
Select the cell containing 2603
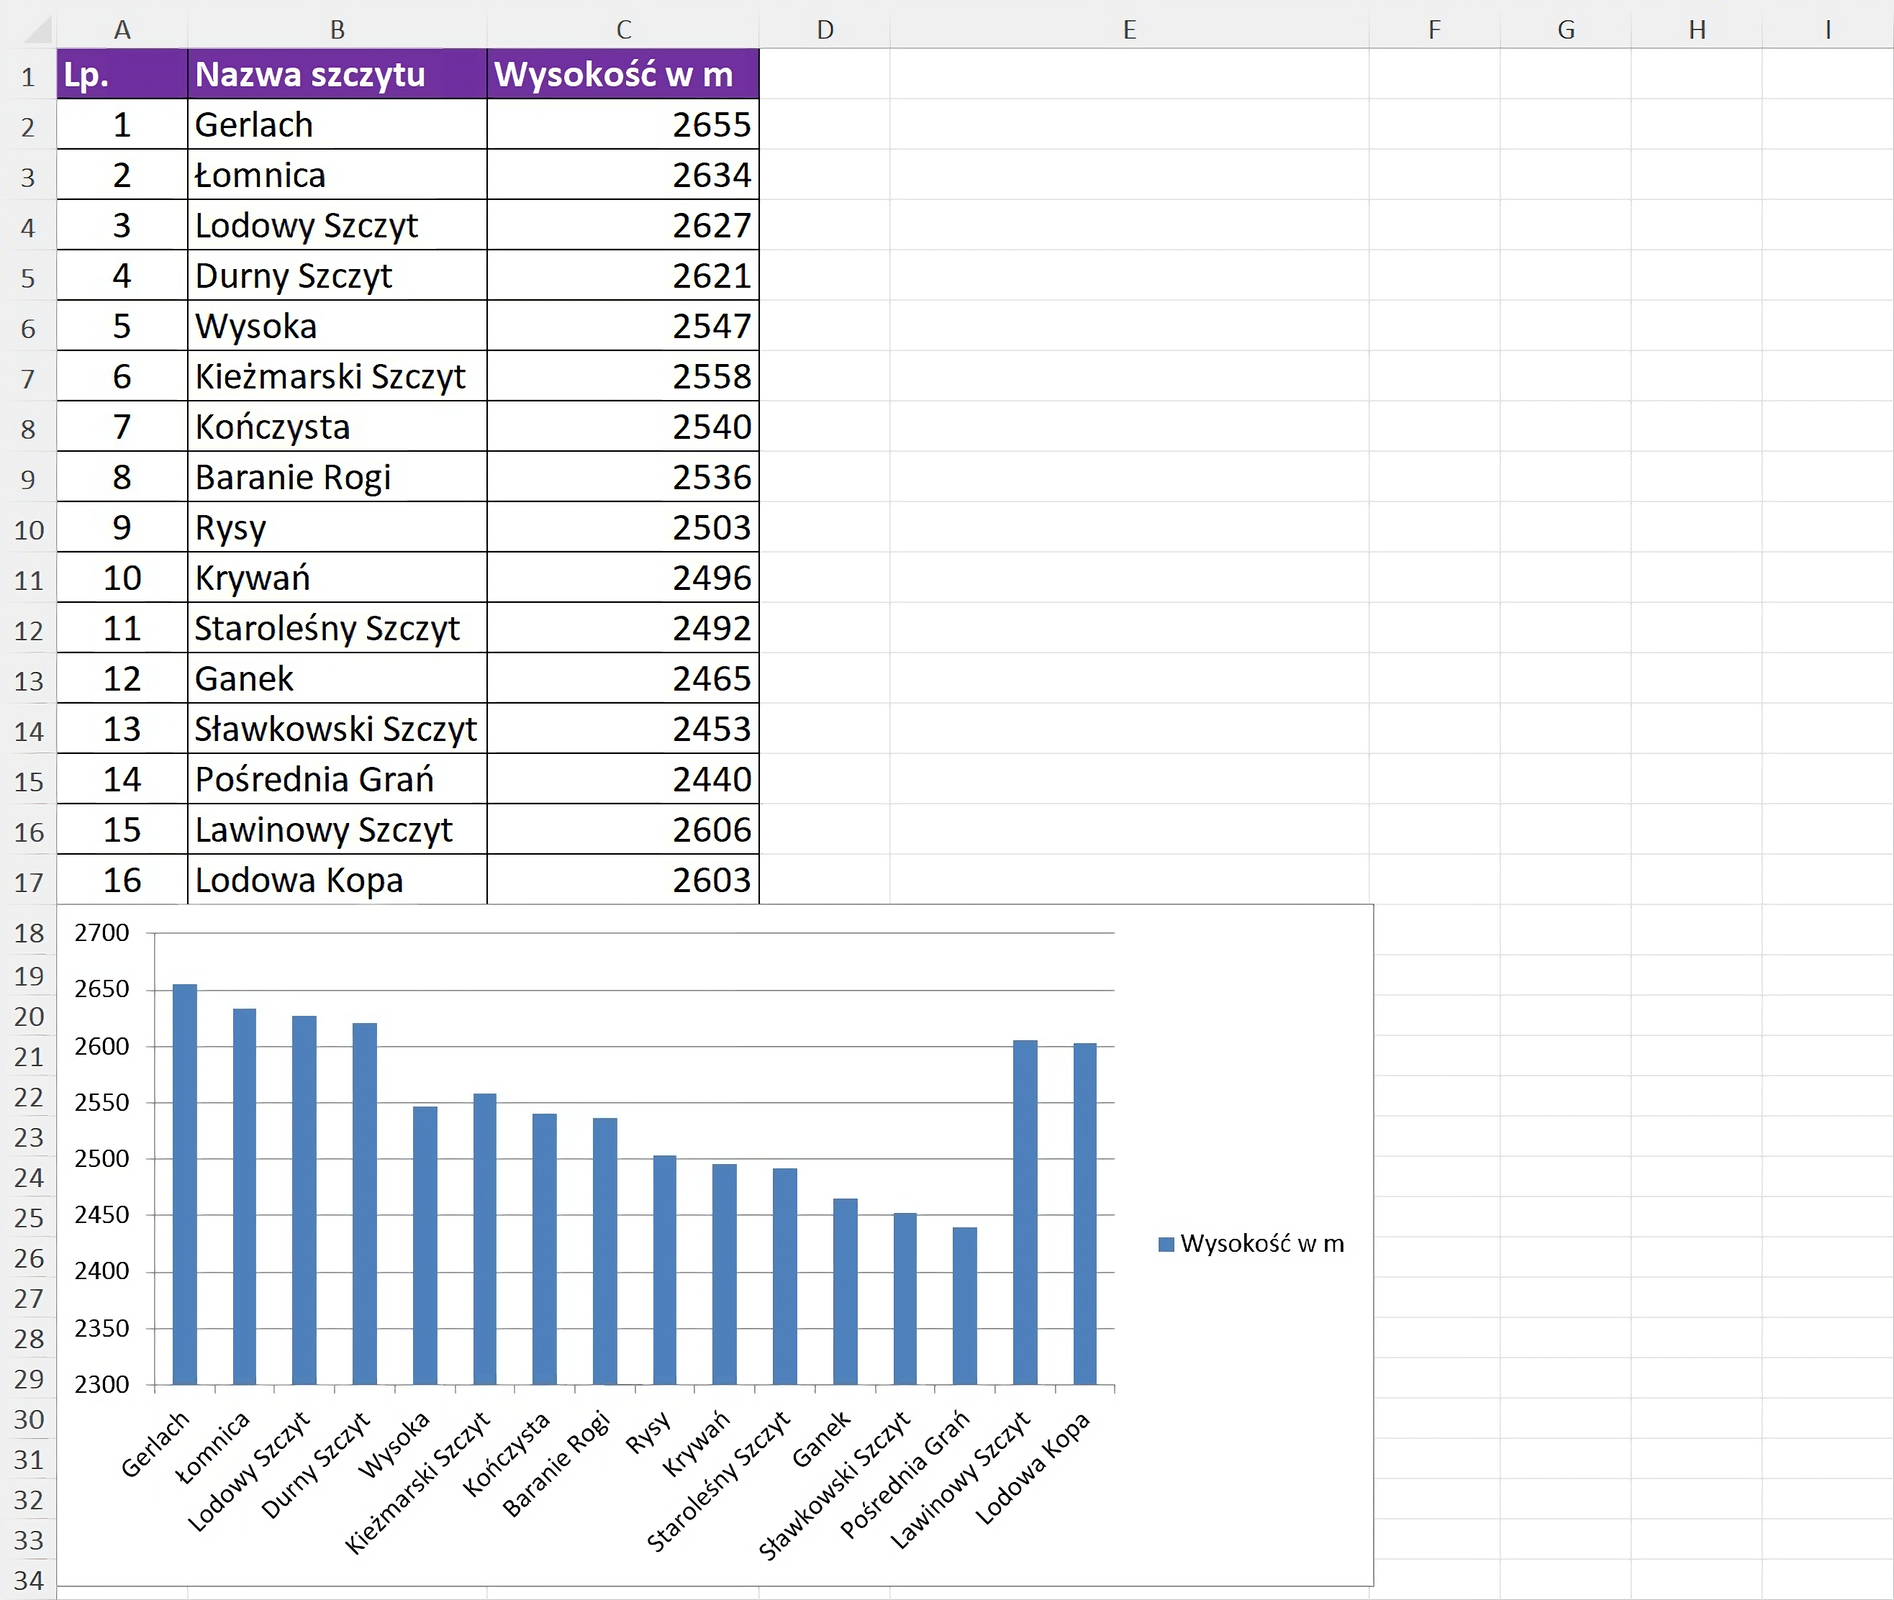[623, 880]
